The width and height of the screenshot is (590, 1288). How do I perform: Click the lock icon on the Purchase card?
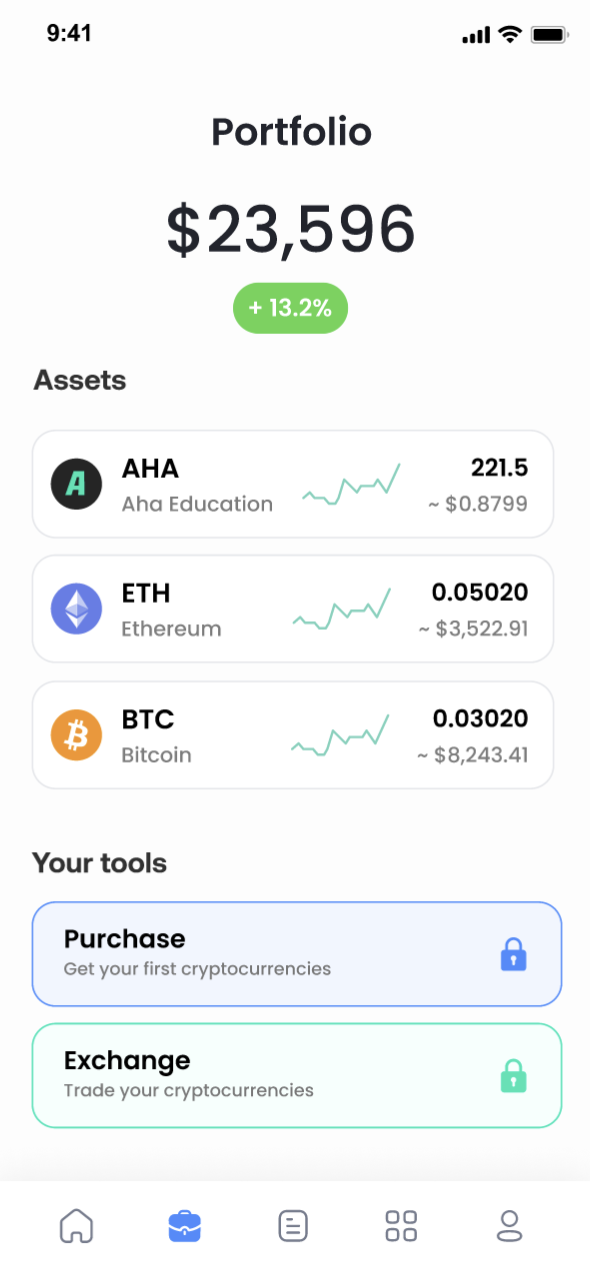click(513, 954)
